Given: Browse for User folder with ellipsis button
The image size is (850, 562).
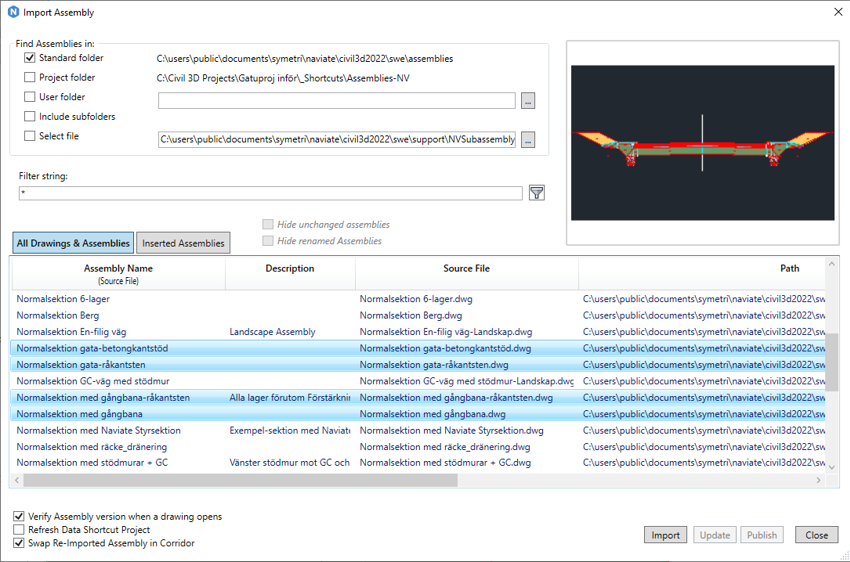Looking at the screenshot, I should pyautogui.click(x=527, y=101).
